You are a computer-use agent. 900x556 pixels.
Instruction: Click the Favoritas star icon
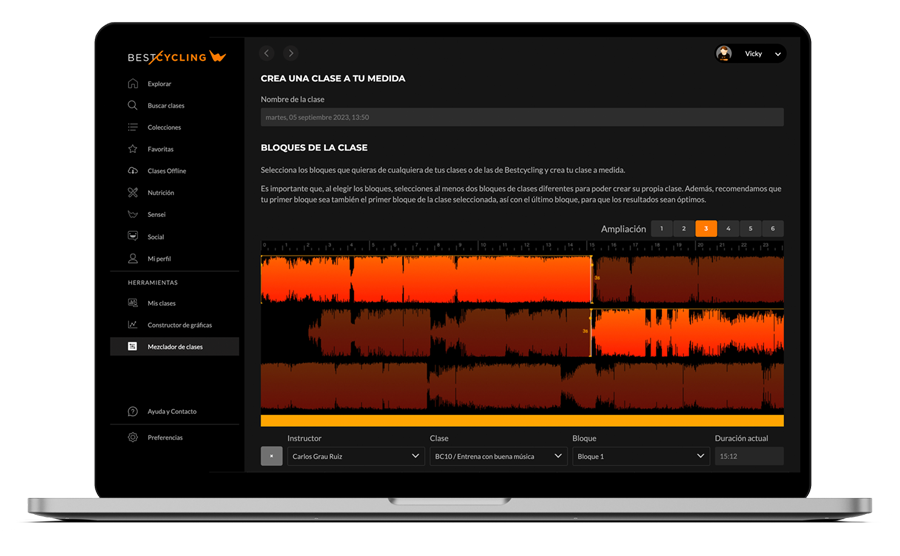click(133, 149)
